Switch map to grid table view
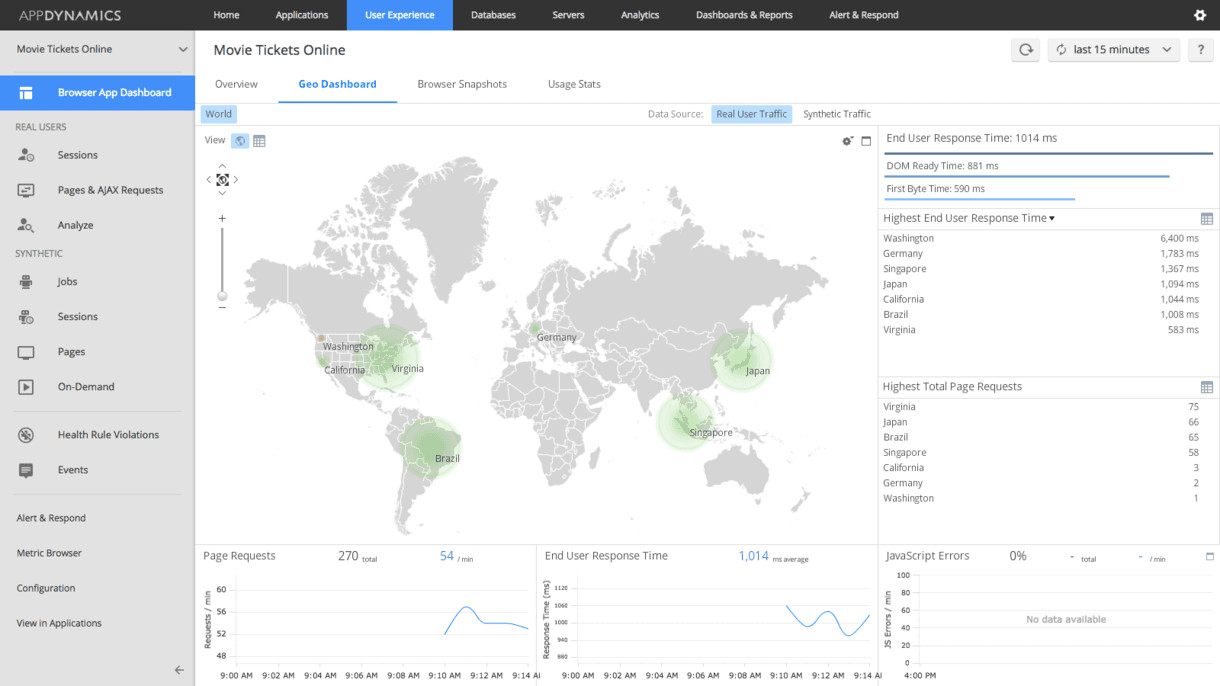Viewport: 1220px width, 686px height. pyautogui.click(x=259, y=141)
